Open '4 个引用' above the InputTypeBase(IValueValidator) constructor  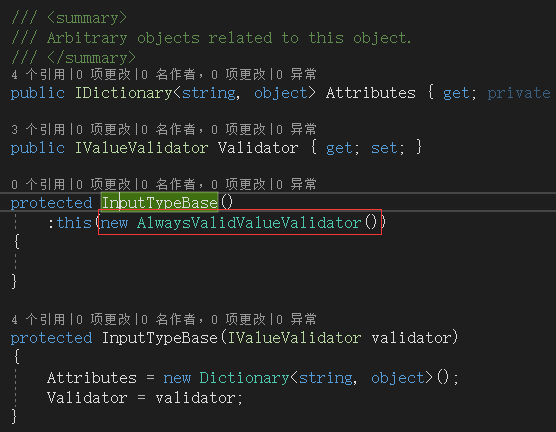point(38,320)
